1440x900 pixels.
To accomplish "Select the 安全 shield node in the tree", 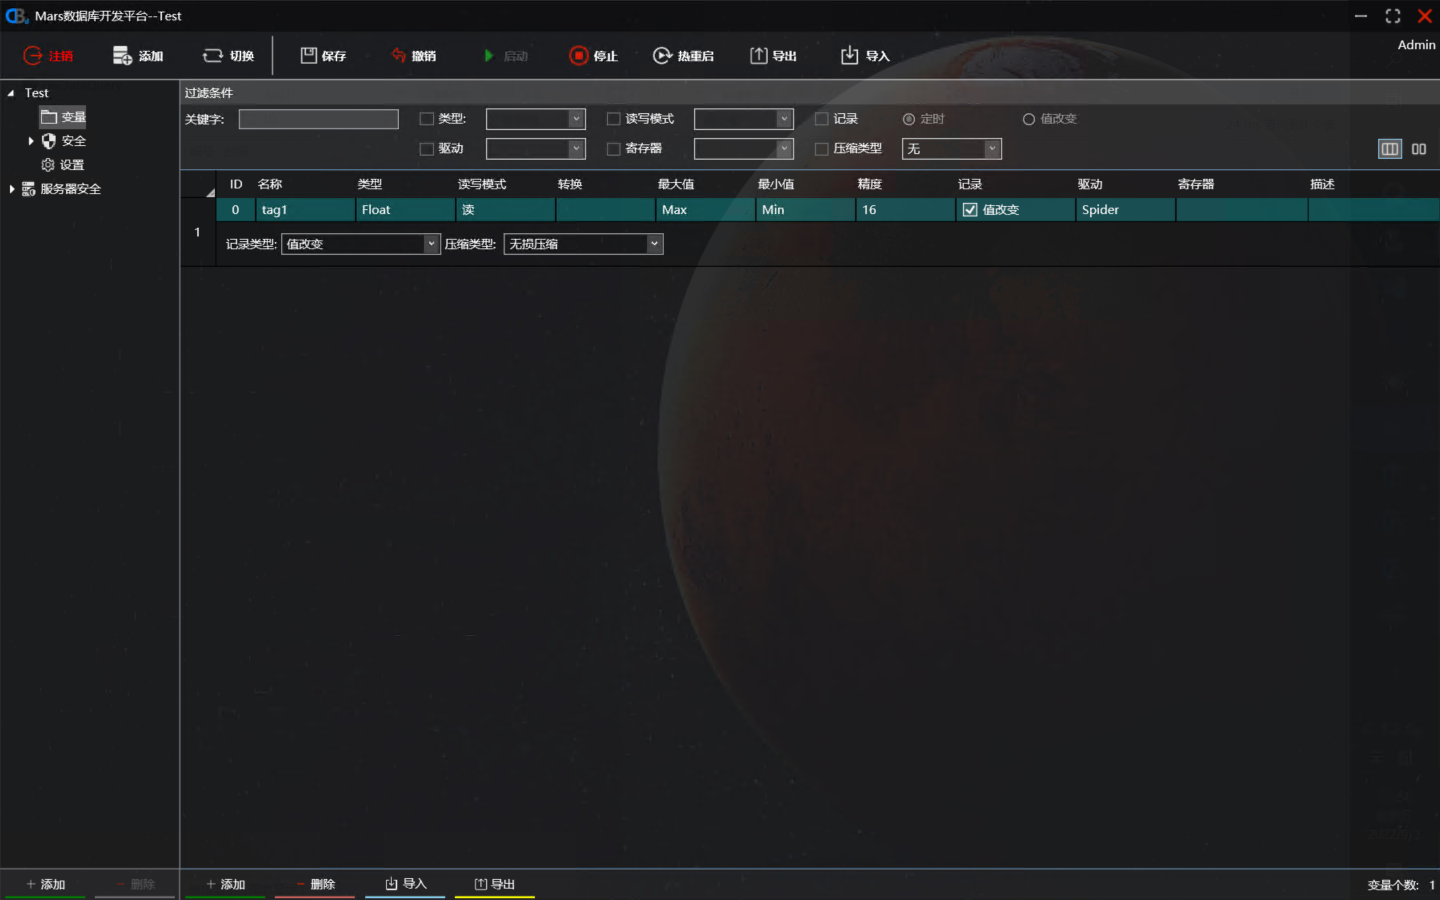I will pos(63,141).
